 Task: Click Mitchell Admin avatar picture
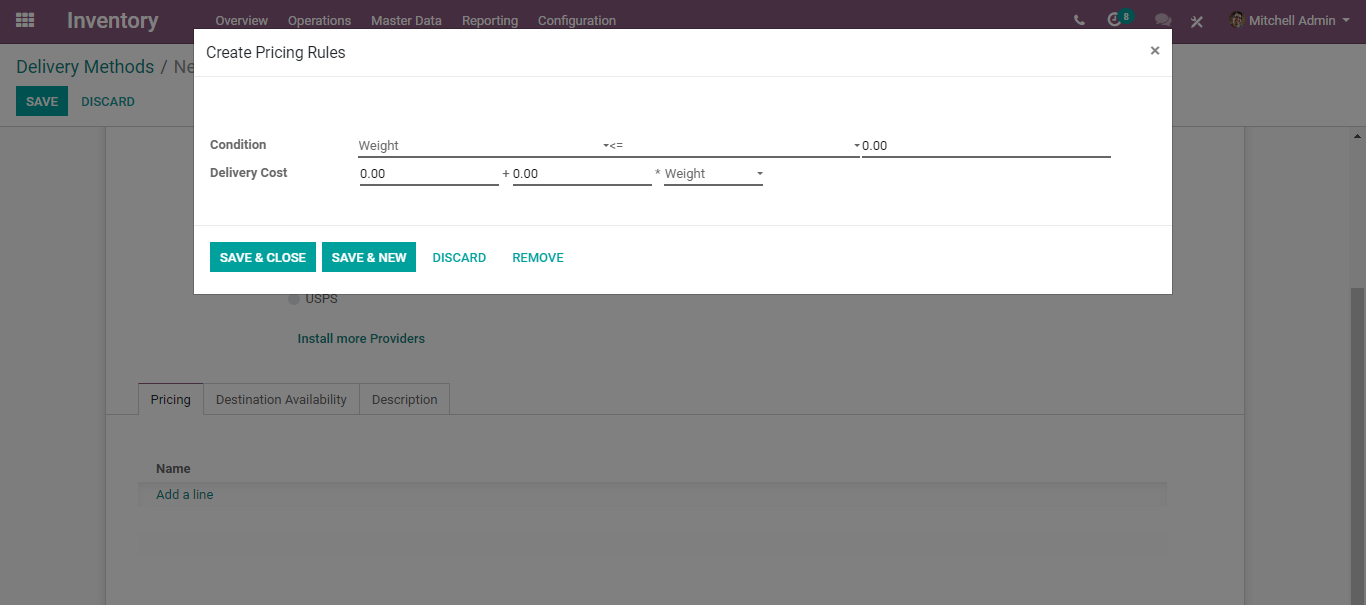pos(1237,20)
